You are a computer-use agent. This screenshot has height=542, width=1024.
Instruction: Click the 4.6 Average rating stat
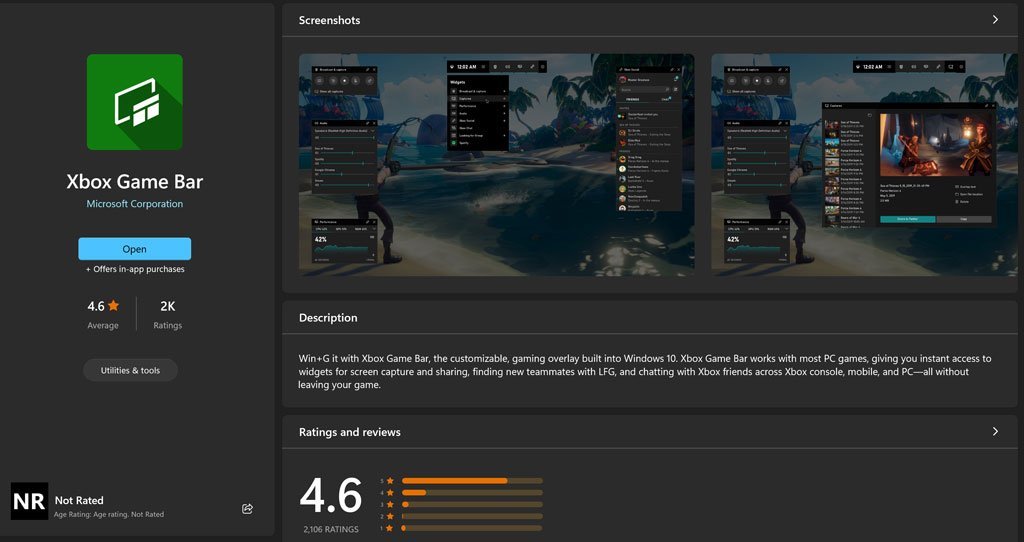103,314
